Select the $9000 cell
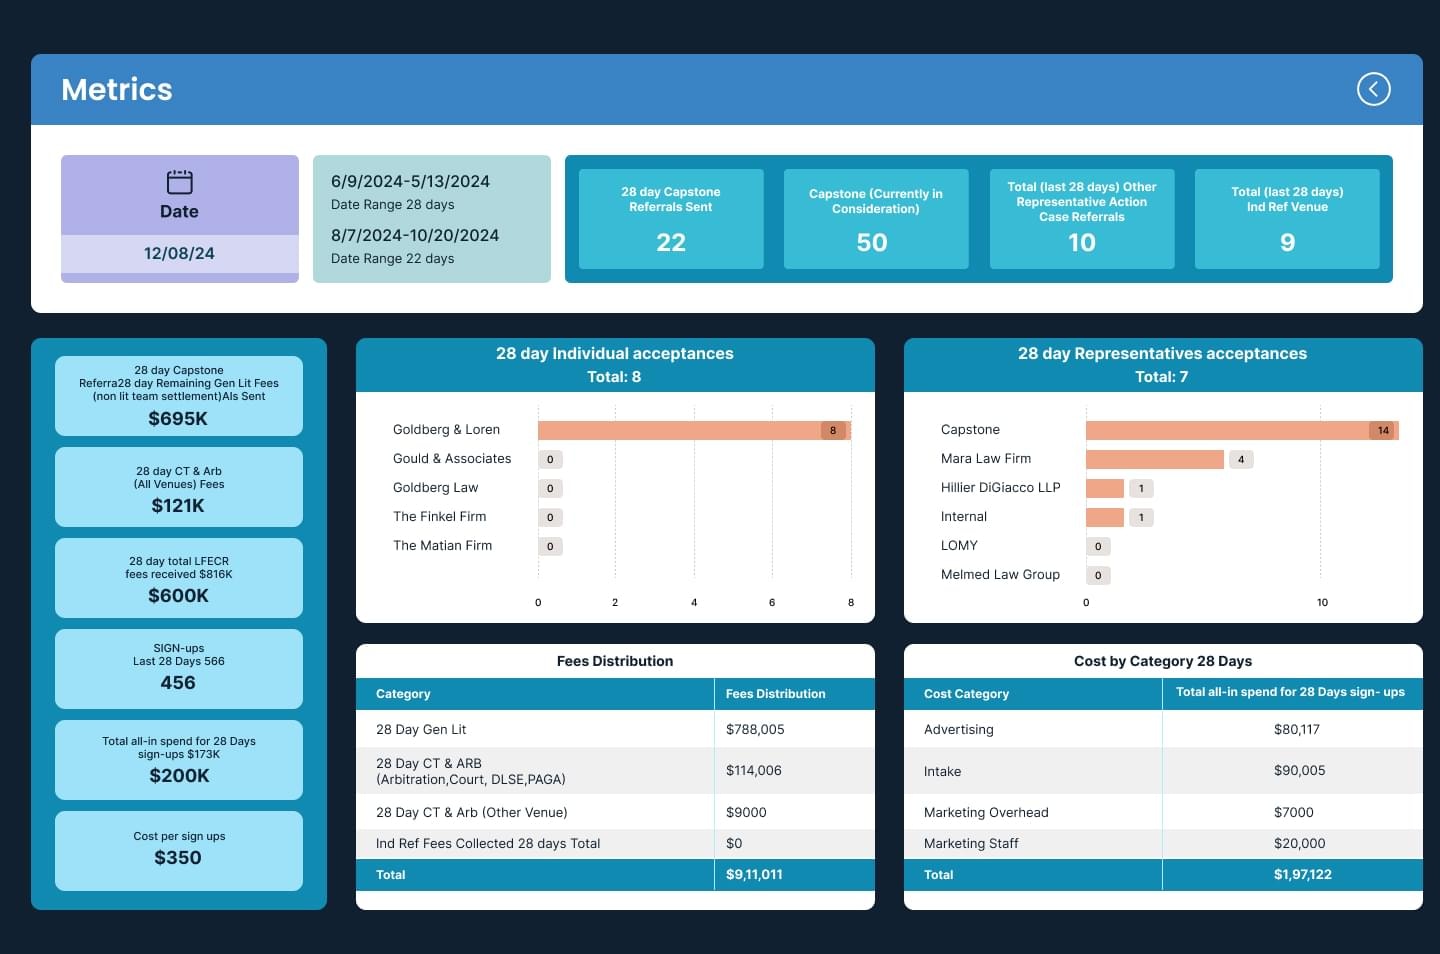This screenshot has height=954, width=1440. click(746, 813)
